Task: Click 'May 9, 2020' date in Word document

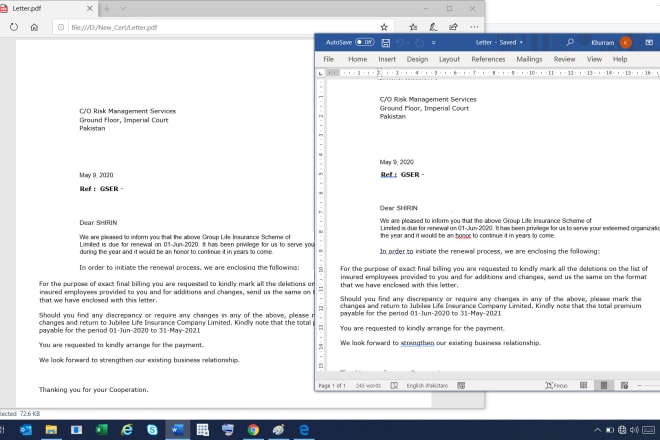Action: coord(397,162)
